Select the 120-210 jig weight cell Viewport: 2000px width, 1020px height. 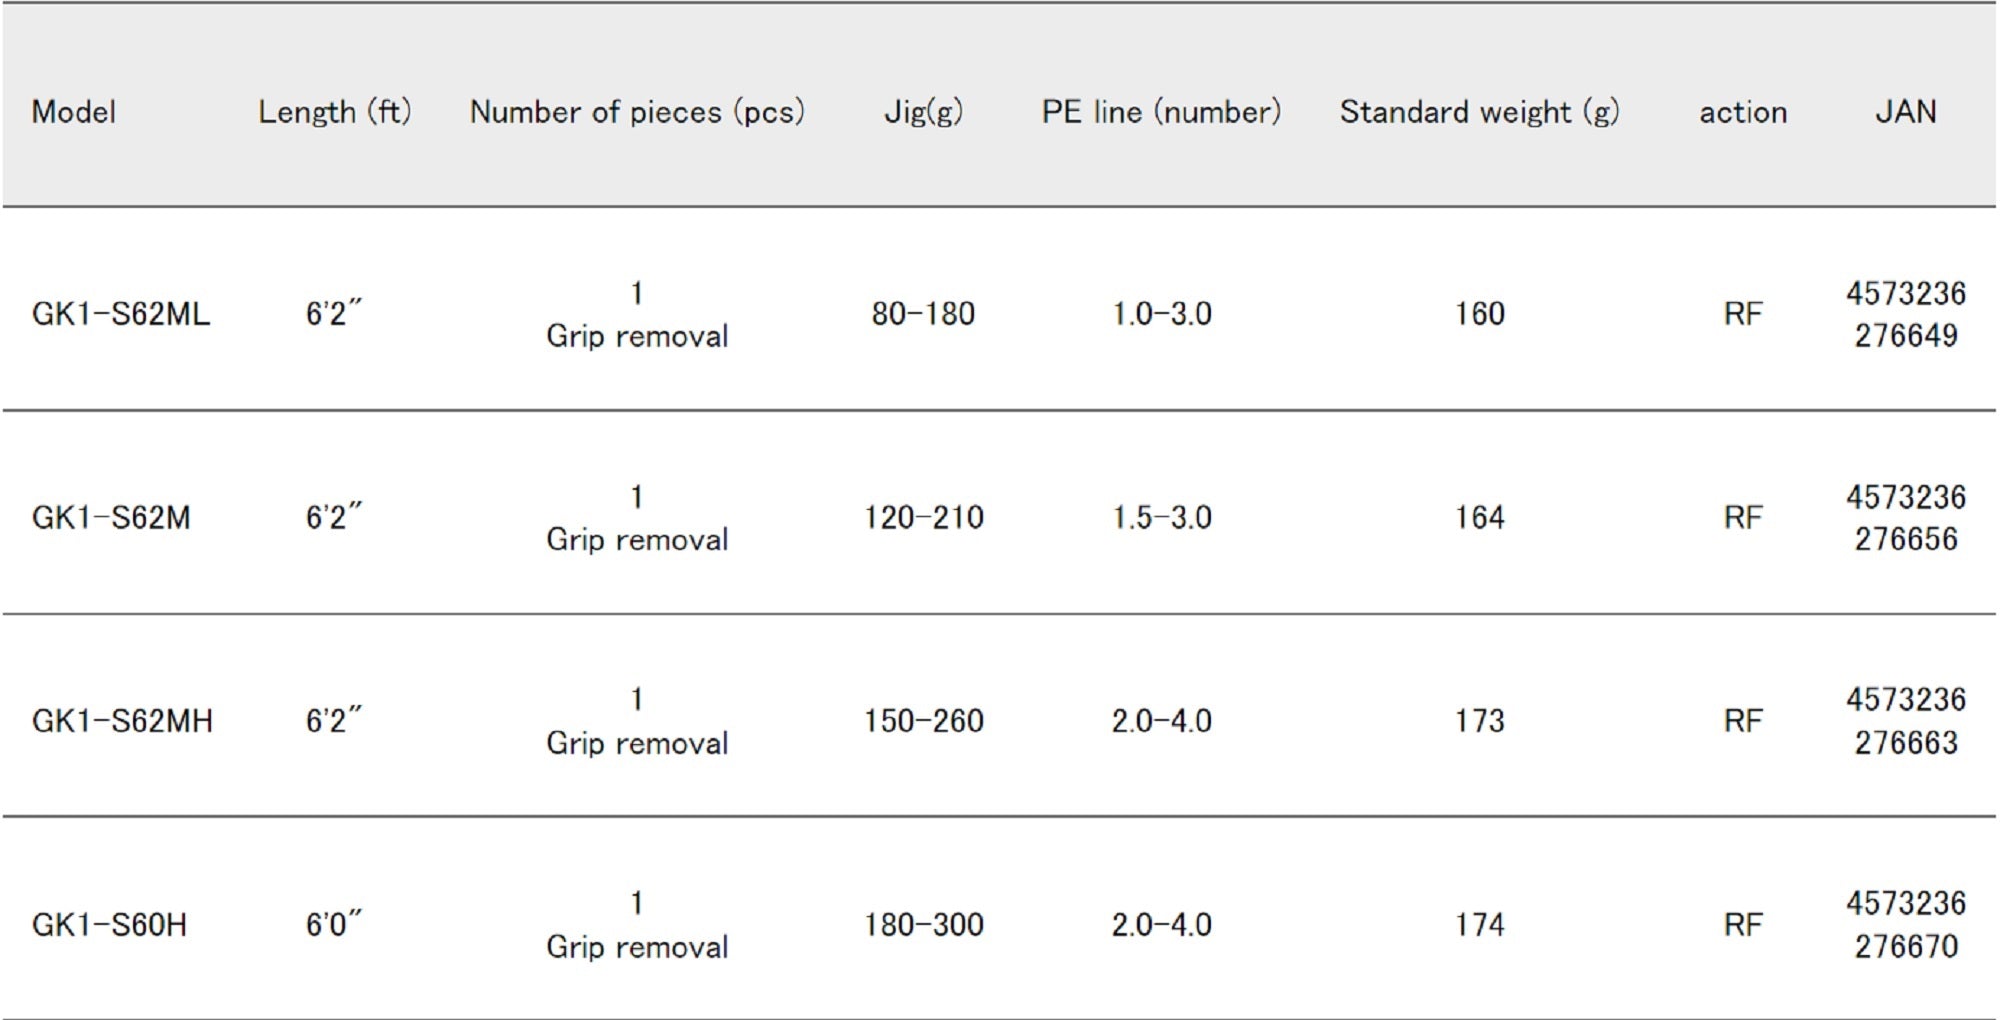pyautogui.click(x=923, y=518)
